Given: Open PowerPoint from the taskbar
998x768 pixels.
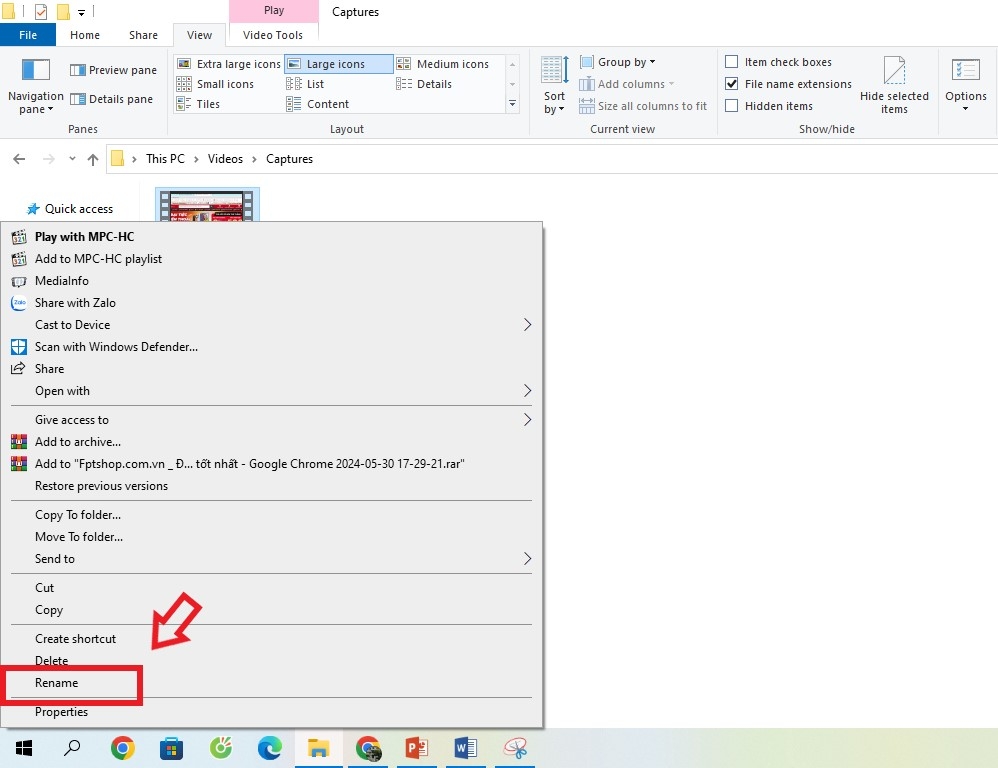Looking at the screenshot, I should point(417,748).
